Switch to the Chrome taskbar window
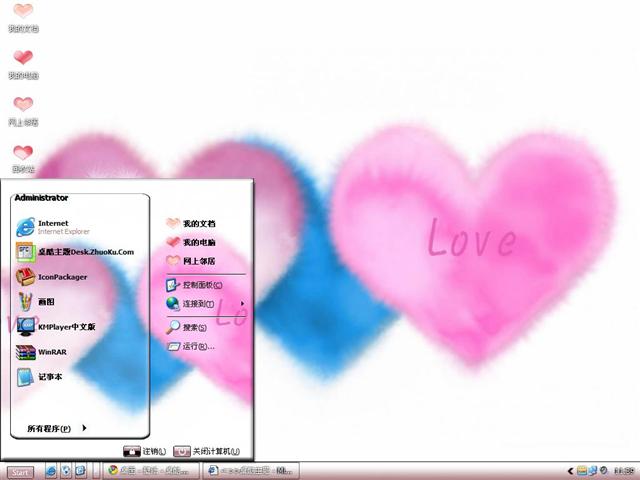Image resolution: width=640 pixels, height=480 pixels. 151,471
